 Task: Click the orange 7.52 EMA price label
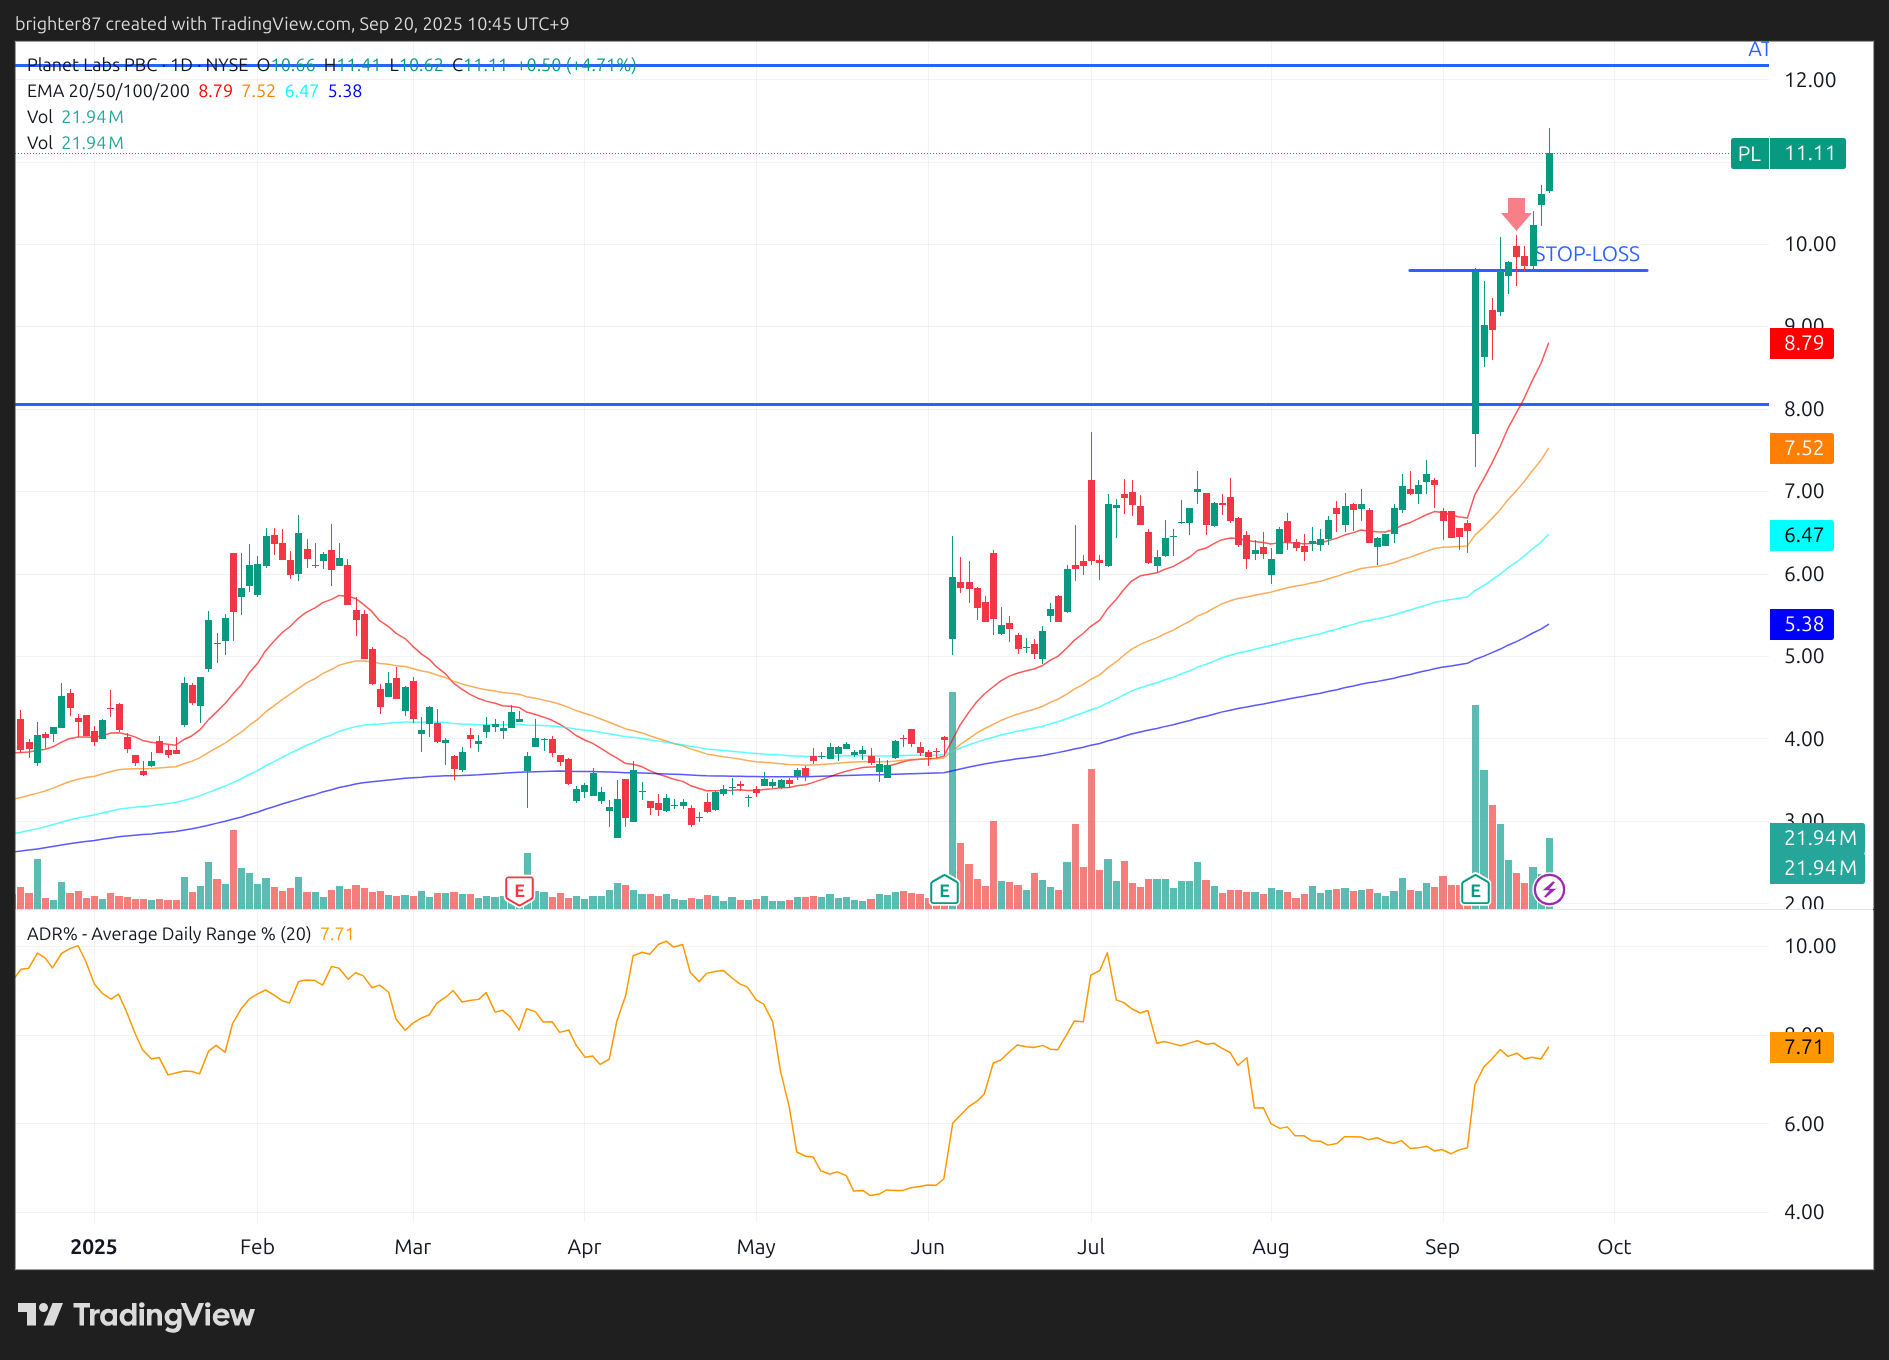(x=1802, y=448)
